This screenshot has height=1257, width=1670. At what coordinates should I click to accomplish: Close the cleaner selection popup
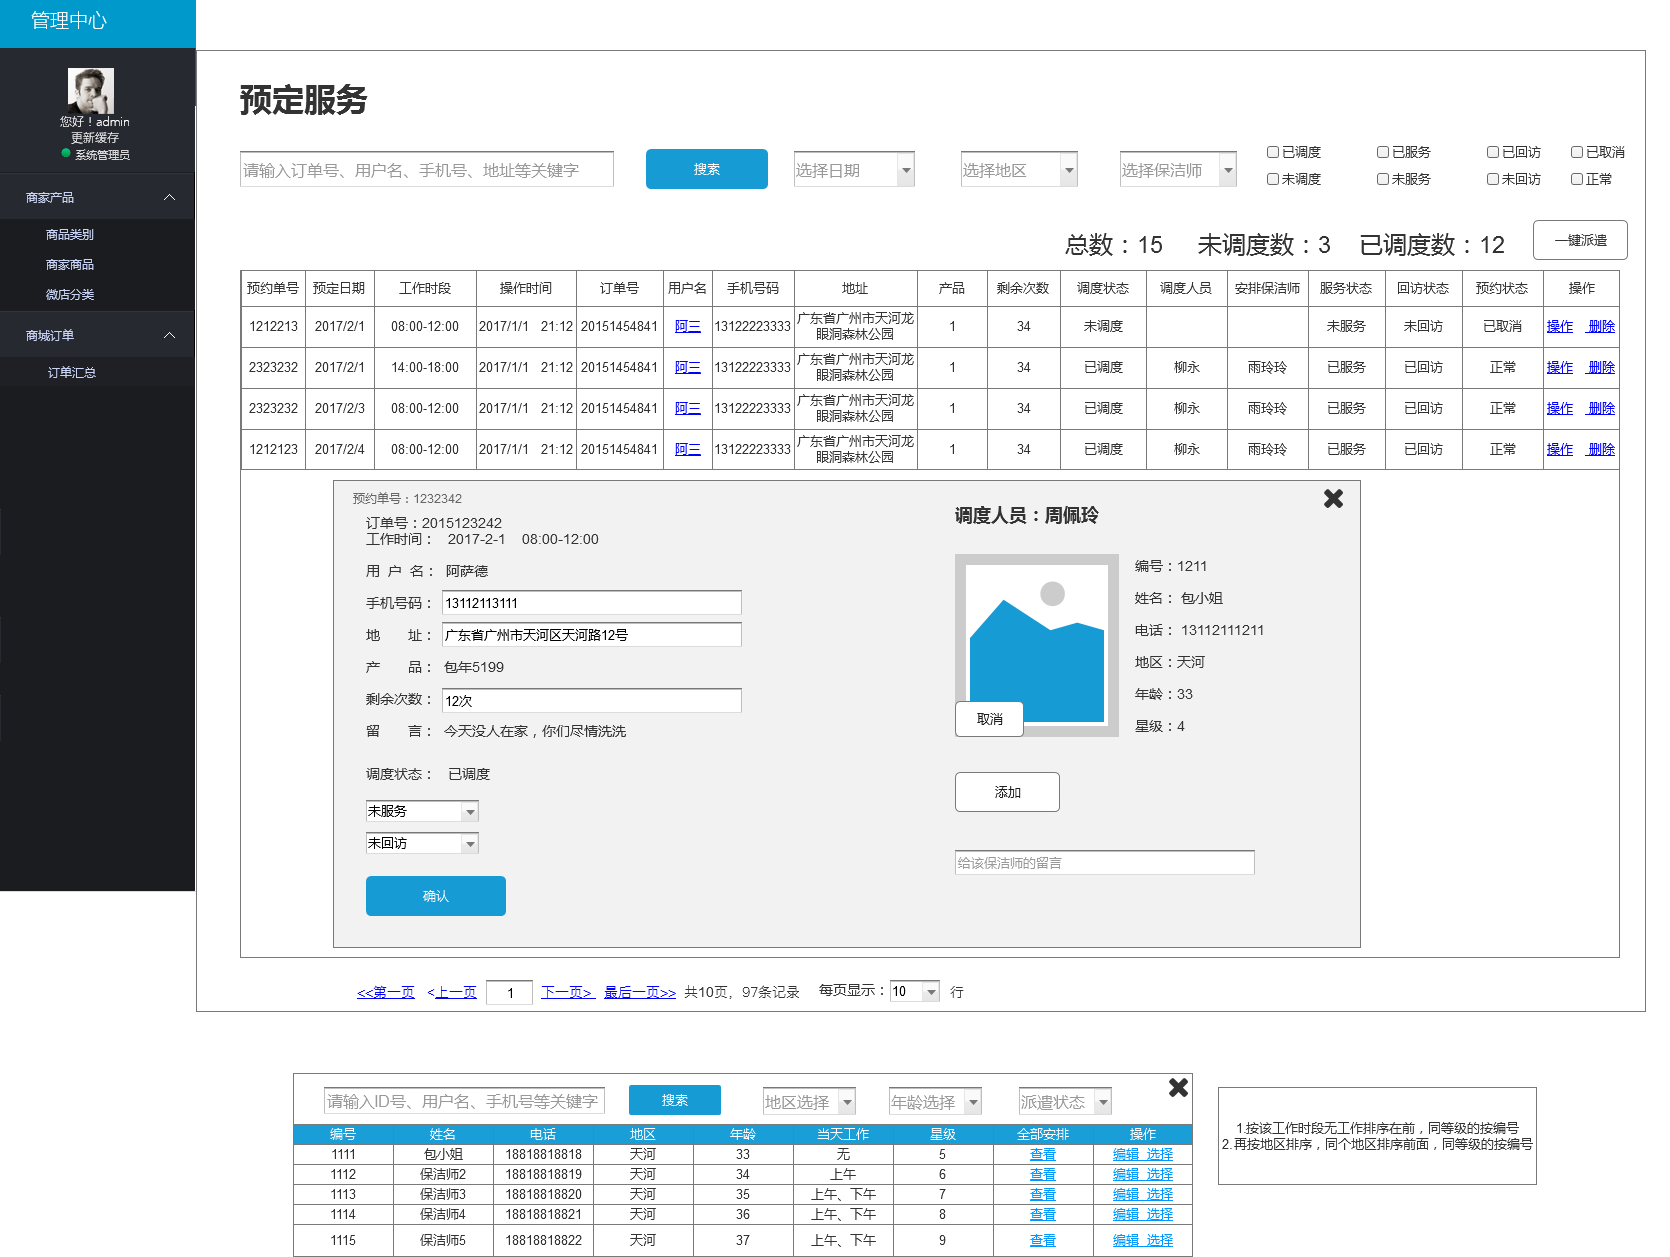1178,1087
